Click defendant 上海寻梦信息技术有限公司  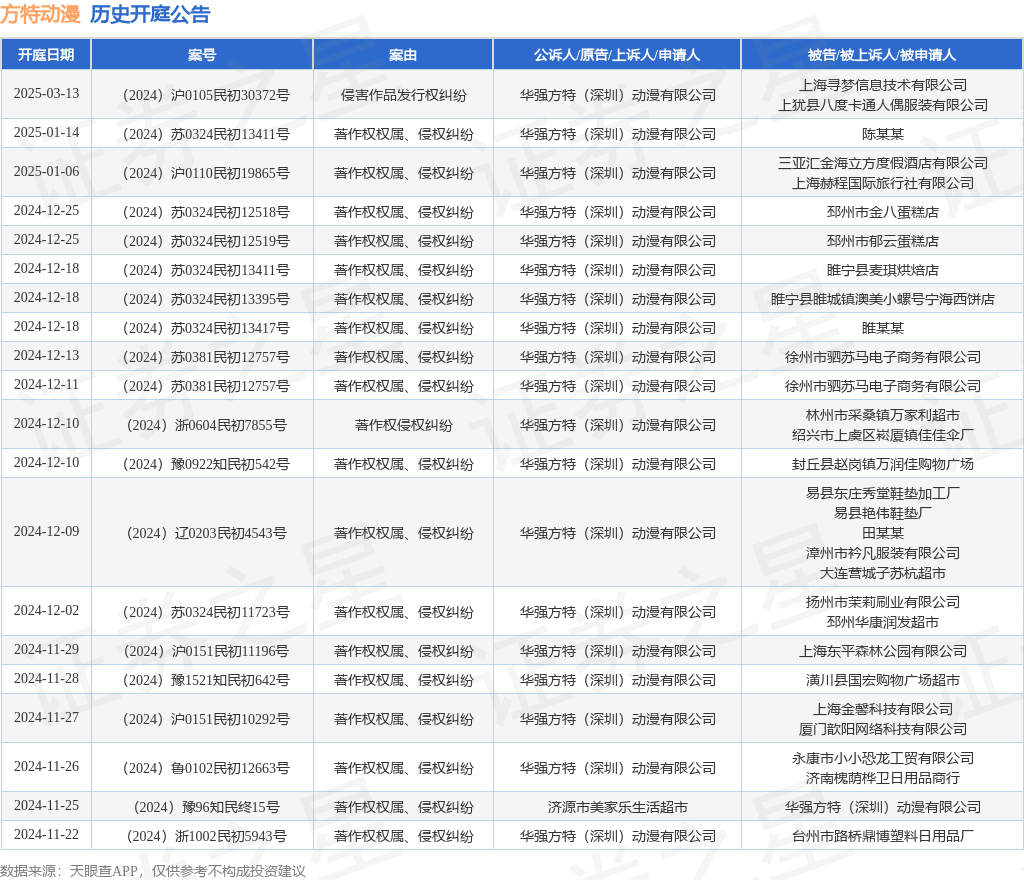point(883,85)
